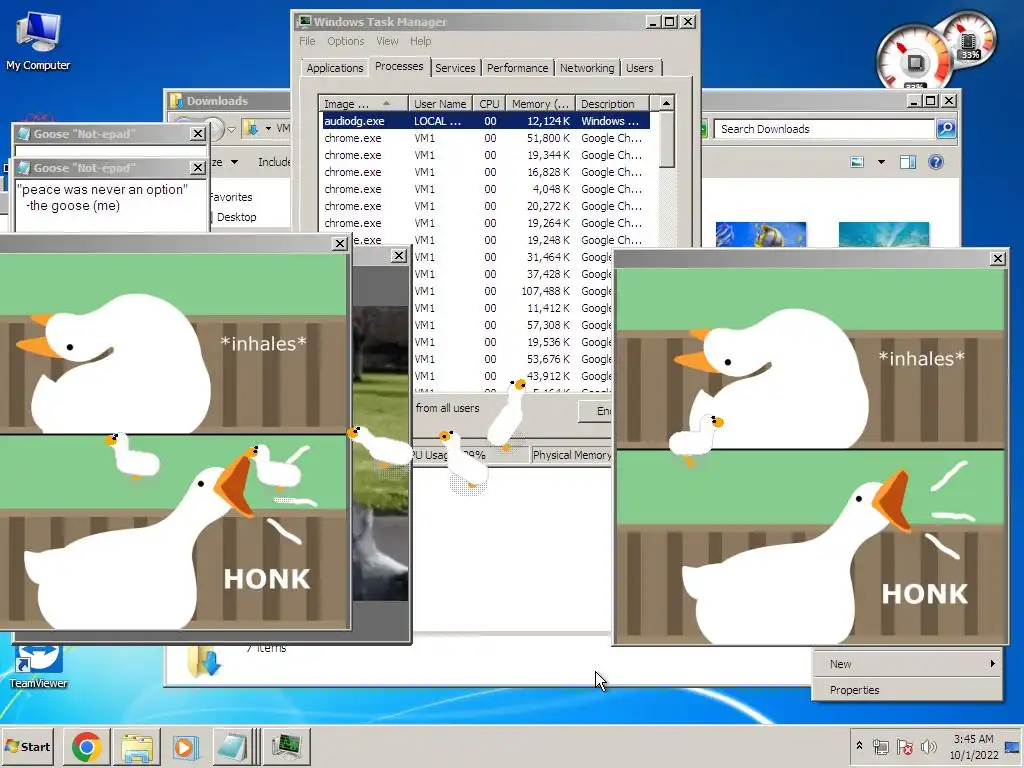This screenshot has height=768, width=1024.
Task: Close the peace was never an option notepad
Action: point(198,168)
